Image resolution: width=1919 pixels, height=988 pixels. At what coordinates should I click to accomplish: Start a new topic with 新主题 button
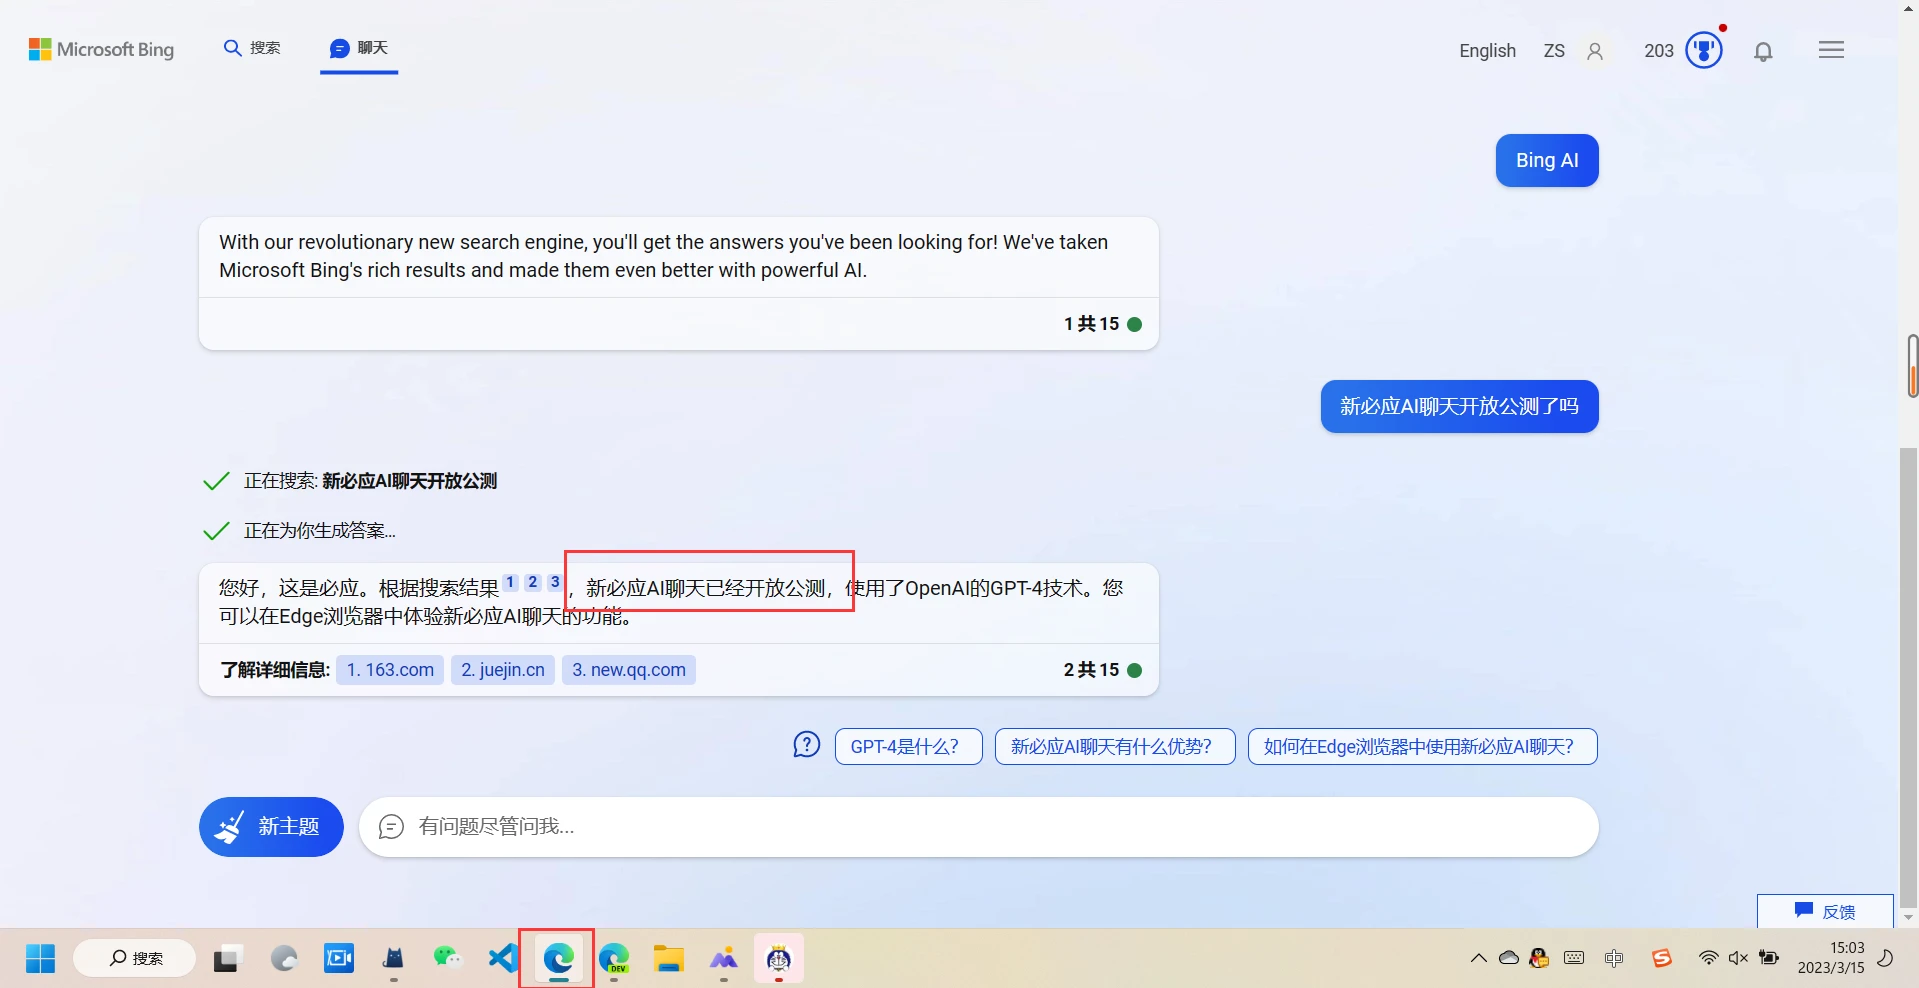tap(271, 826)
